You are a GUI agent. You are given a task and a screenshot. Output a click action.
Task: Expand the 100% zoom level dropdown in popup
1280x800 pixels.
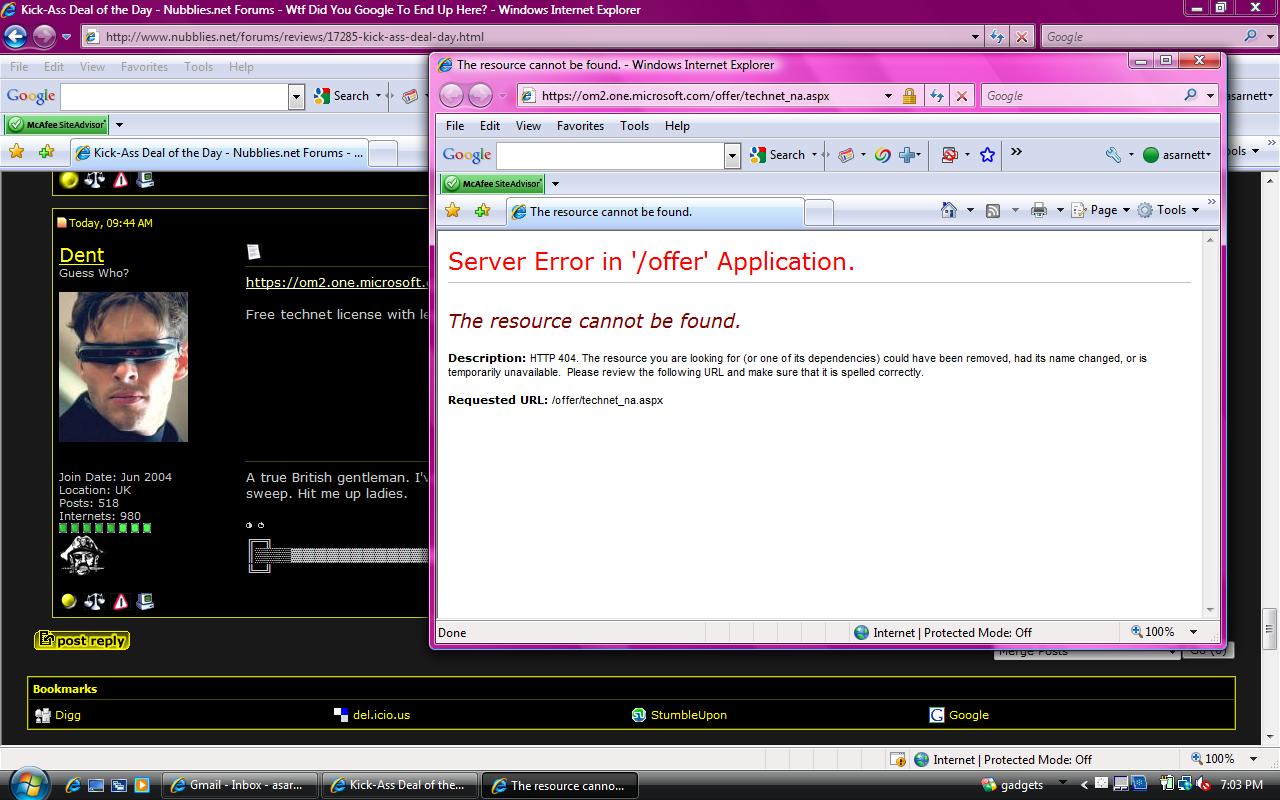click(x=1192, y=632)
